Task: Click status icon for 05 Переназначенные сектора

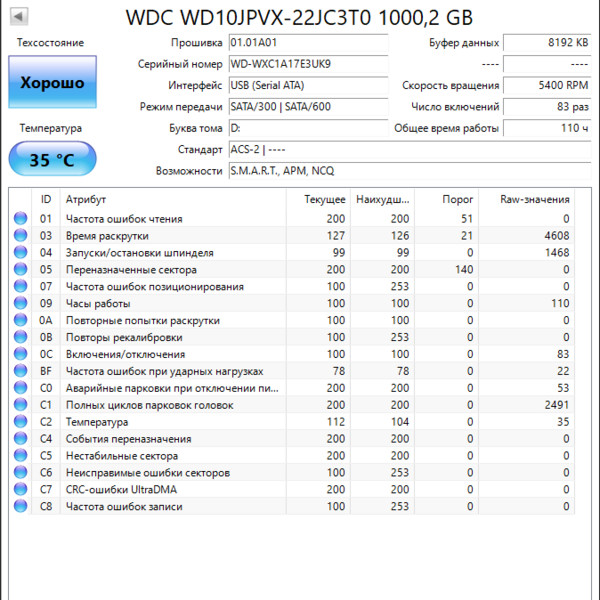Action: tap(20, 269)
